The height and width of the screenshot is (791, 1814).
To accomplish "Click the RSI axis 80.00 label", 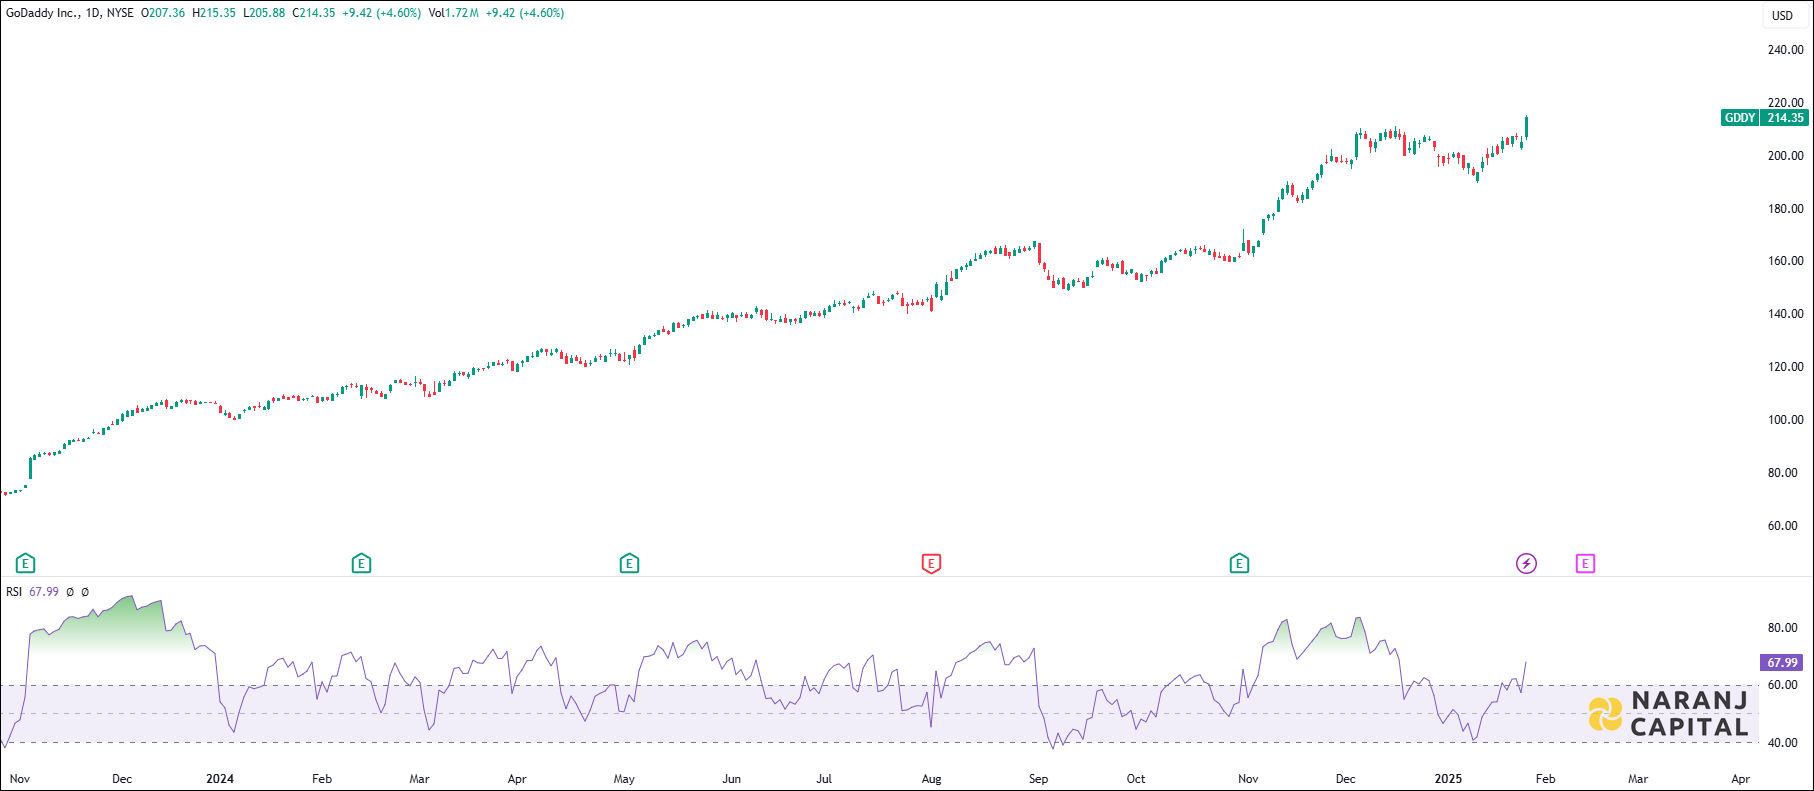I will [1782, 628].
